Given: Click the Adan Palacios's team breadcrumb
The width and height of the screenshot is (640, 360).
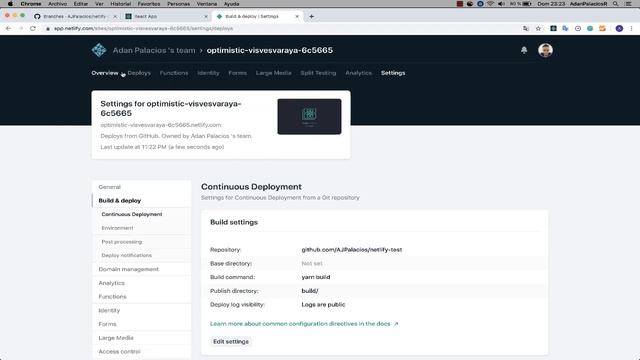Looking at the screenshot, I should pyautogui.click(x=154, y=50).
